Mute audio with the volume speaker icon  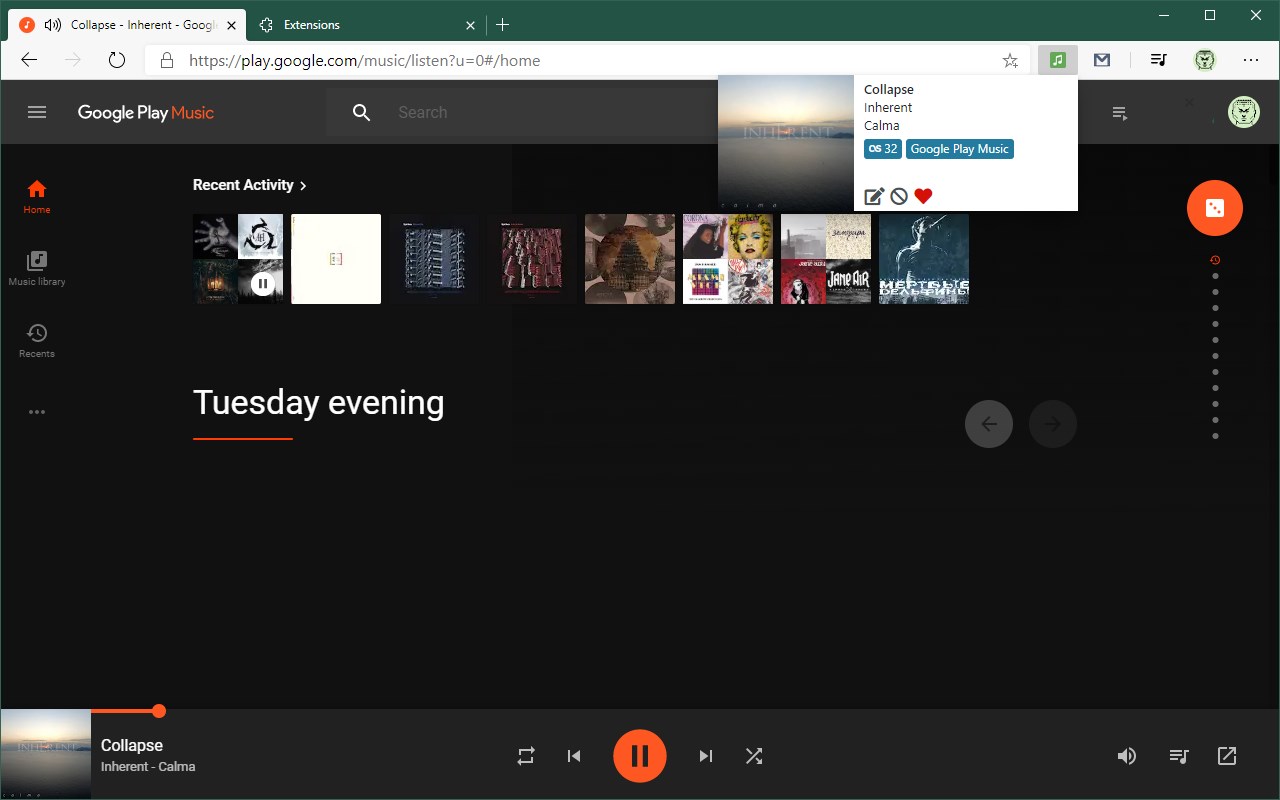1127,756
